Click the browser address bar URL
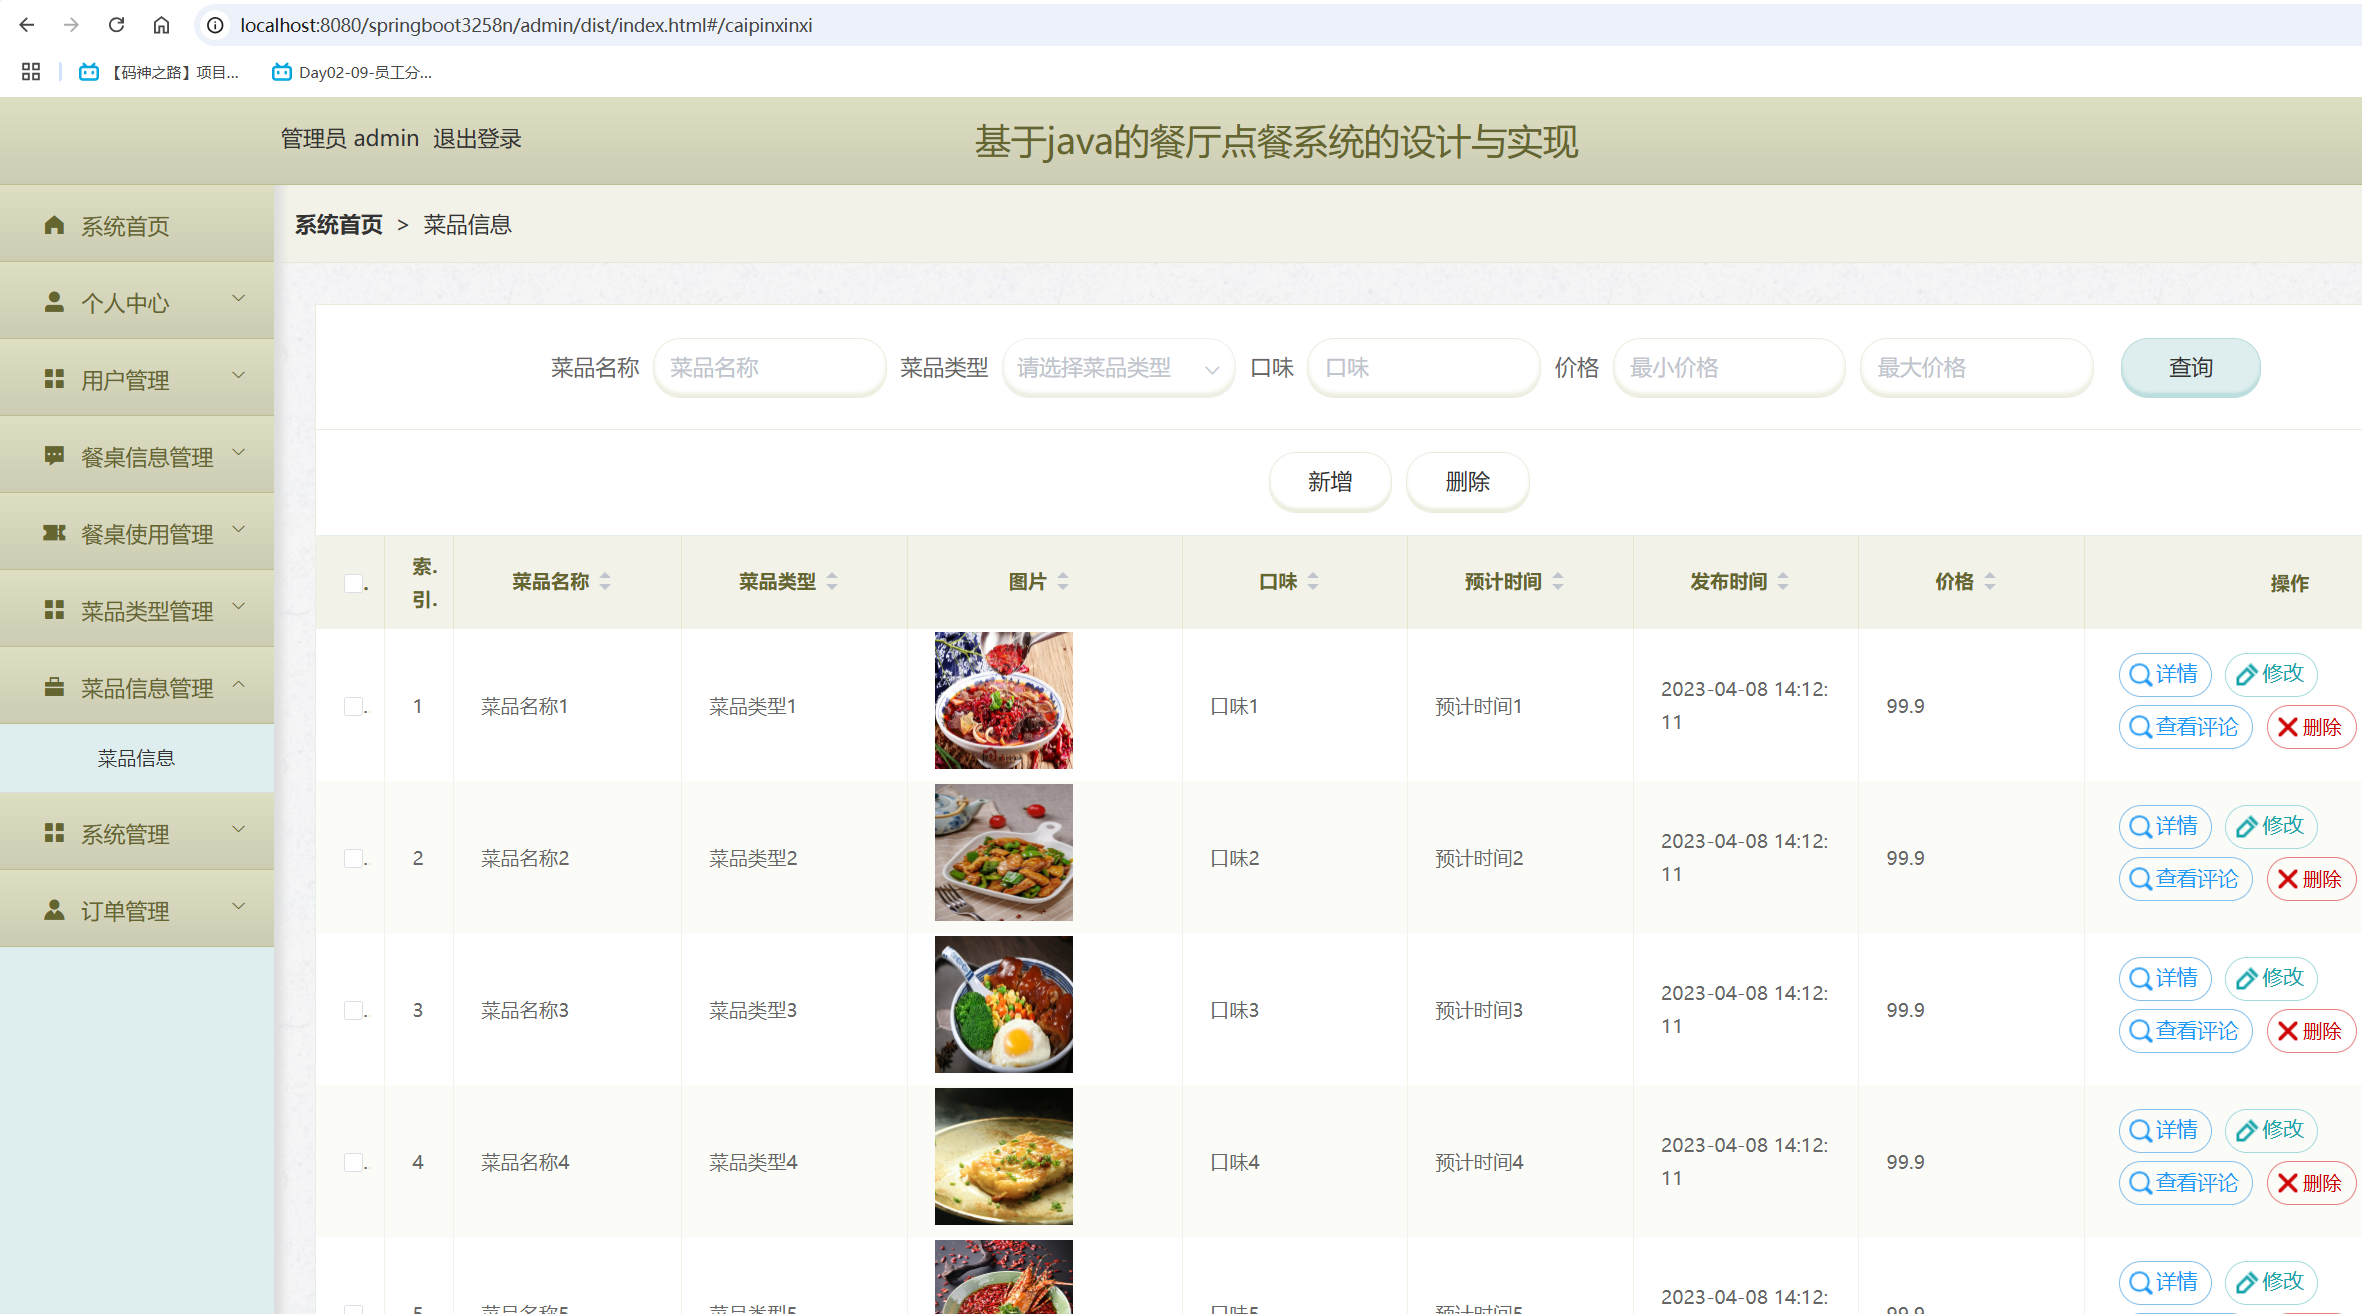Screen dimensions: 2362x1314 click(526, 25)
